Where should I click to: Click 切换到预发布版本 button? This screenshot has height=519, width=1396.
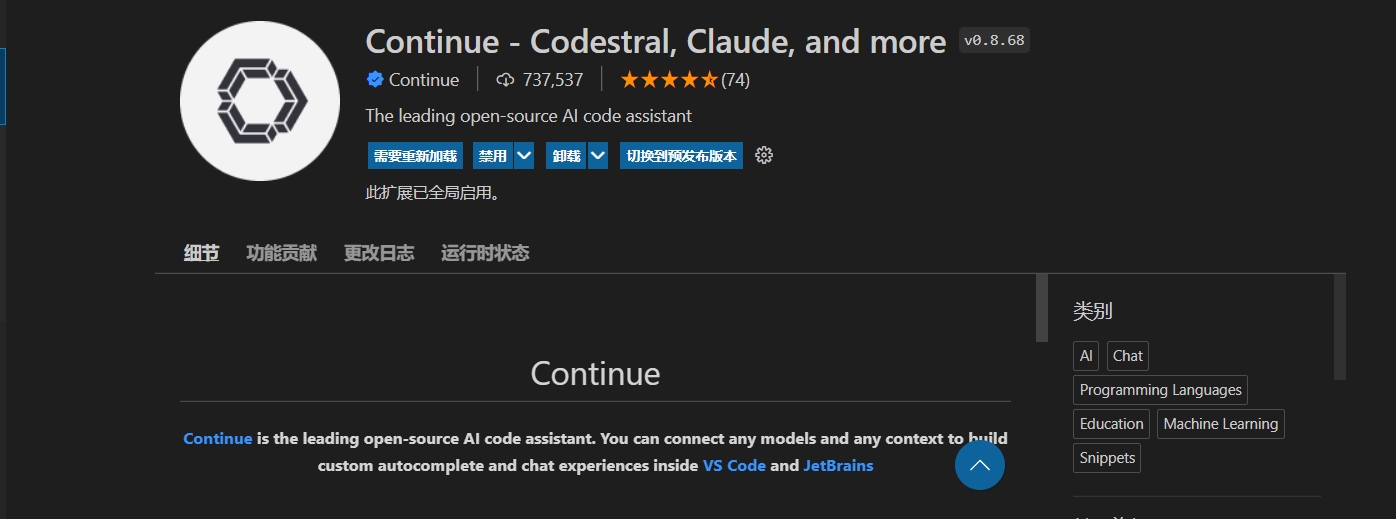pos(681,156)
